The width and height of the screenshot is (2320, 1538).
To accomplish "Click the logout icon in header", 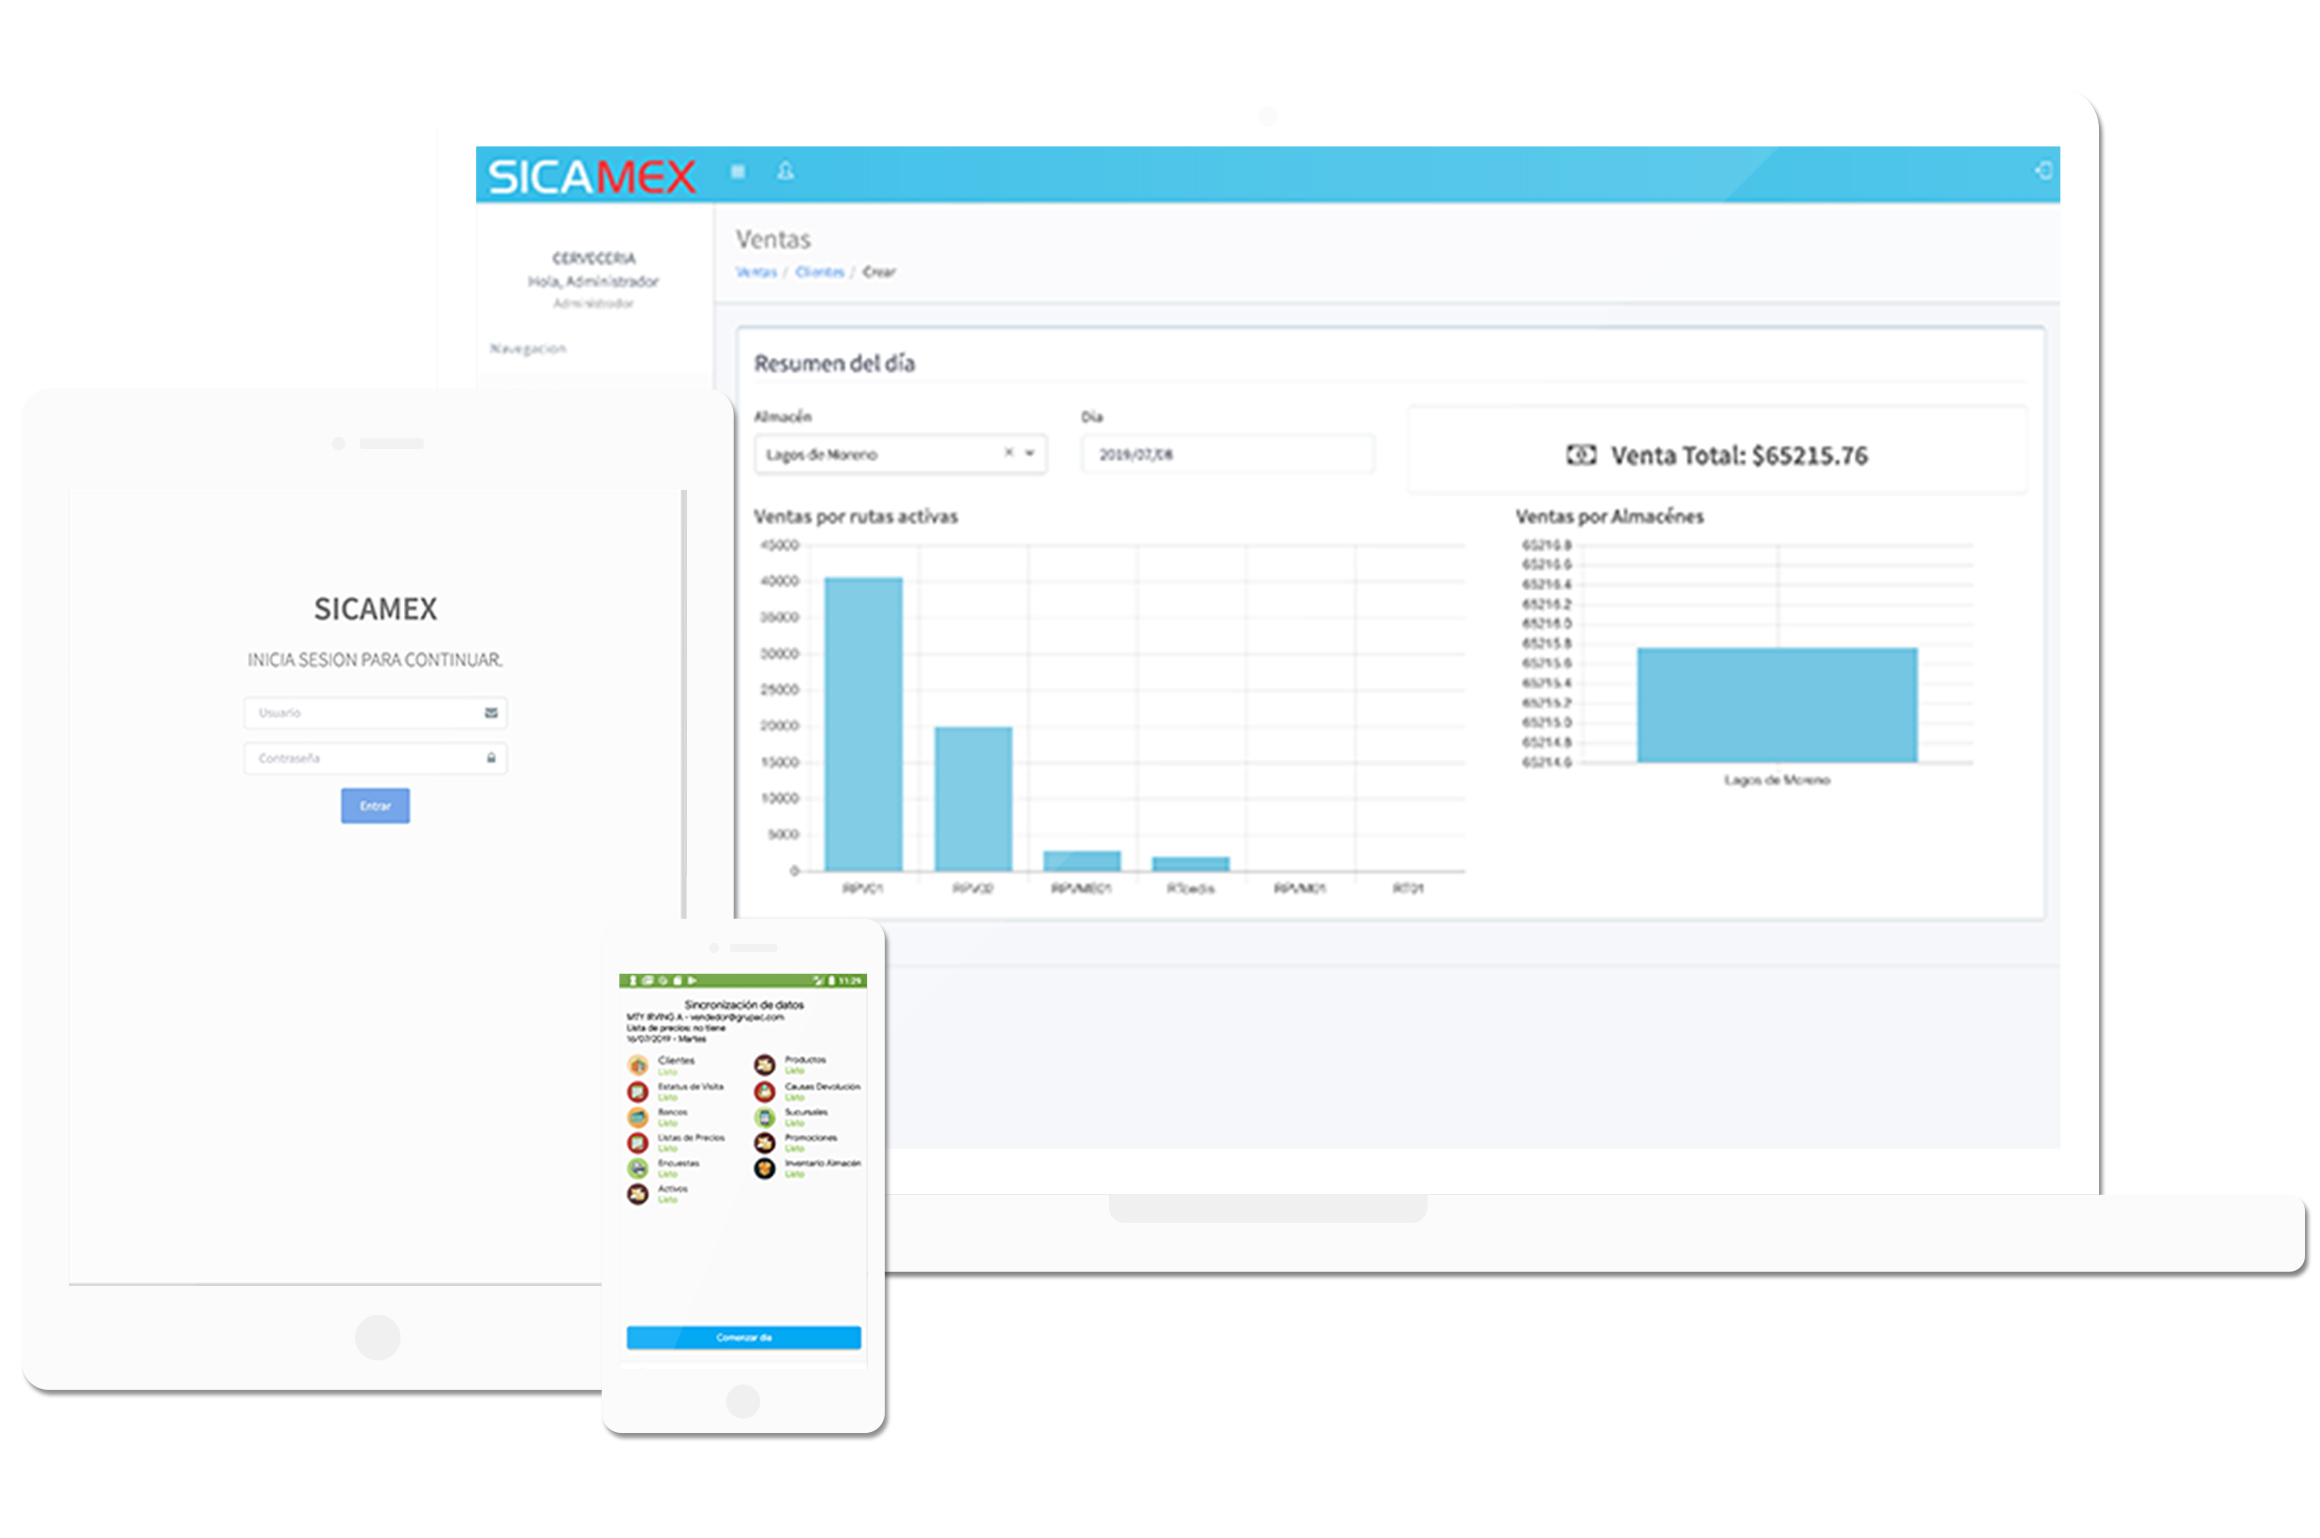I will 2043,171.
